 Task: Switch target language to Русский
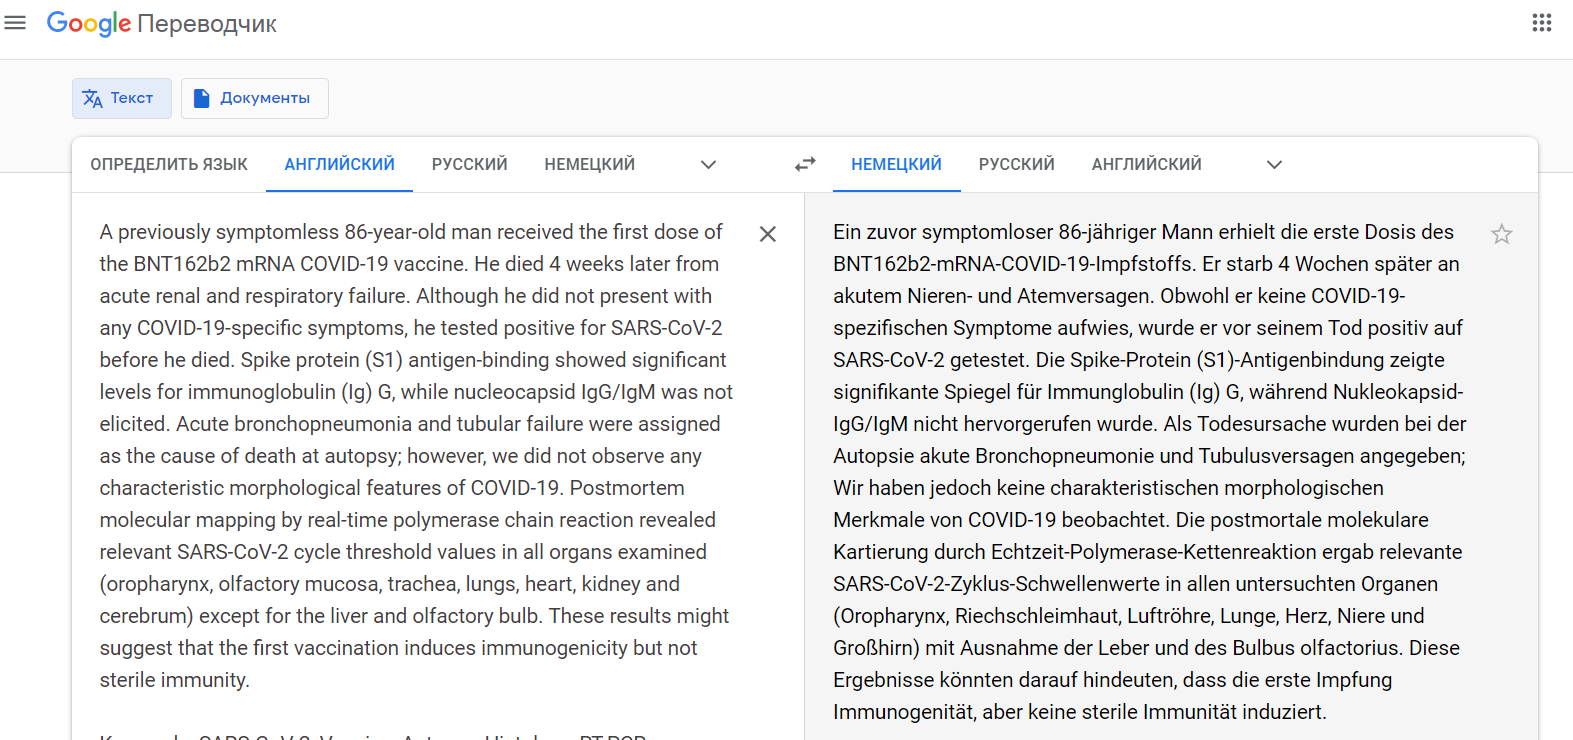point(1016,164)
